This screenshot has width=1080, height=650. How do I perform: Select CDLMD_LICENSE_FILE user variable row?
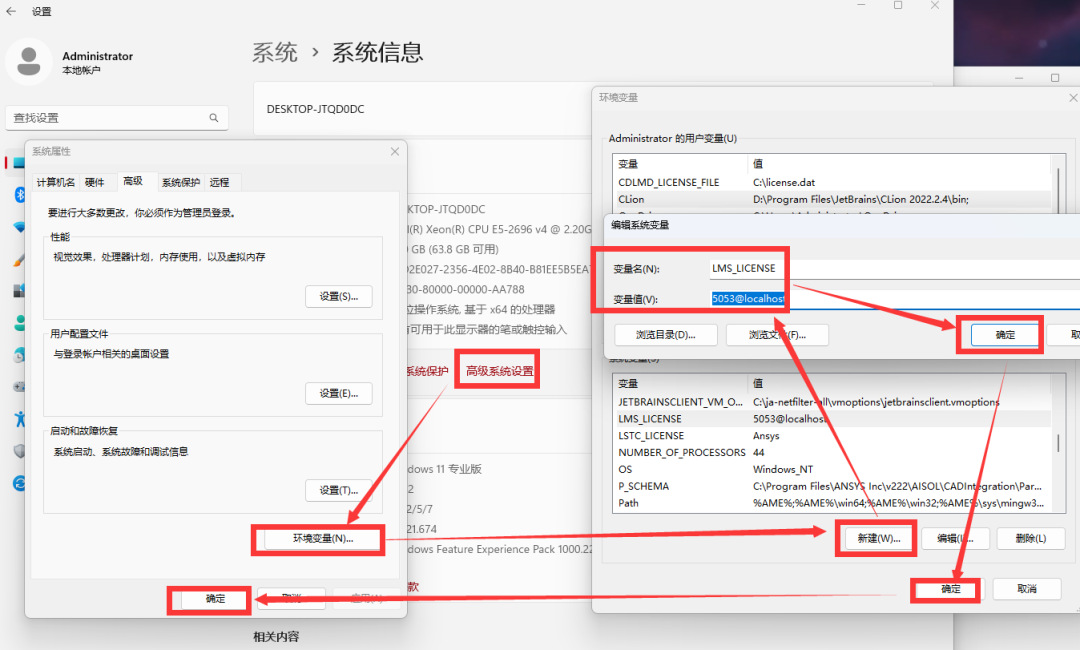[831, 182]
